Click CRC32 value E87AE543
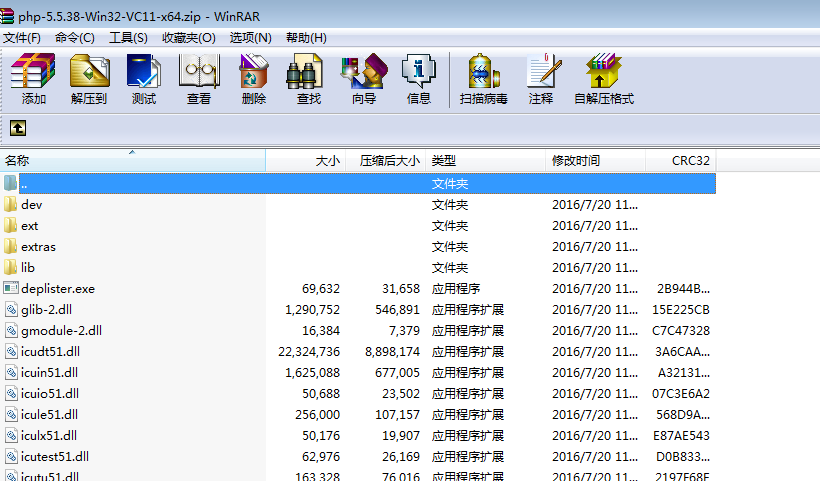The image size is (820, 481). tap(681, 436)
